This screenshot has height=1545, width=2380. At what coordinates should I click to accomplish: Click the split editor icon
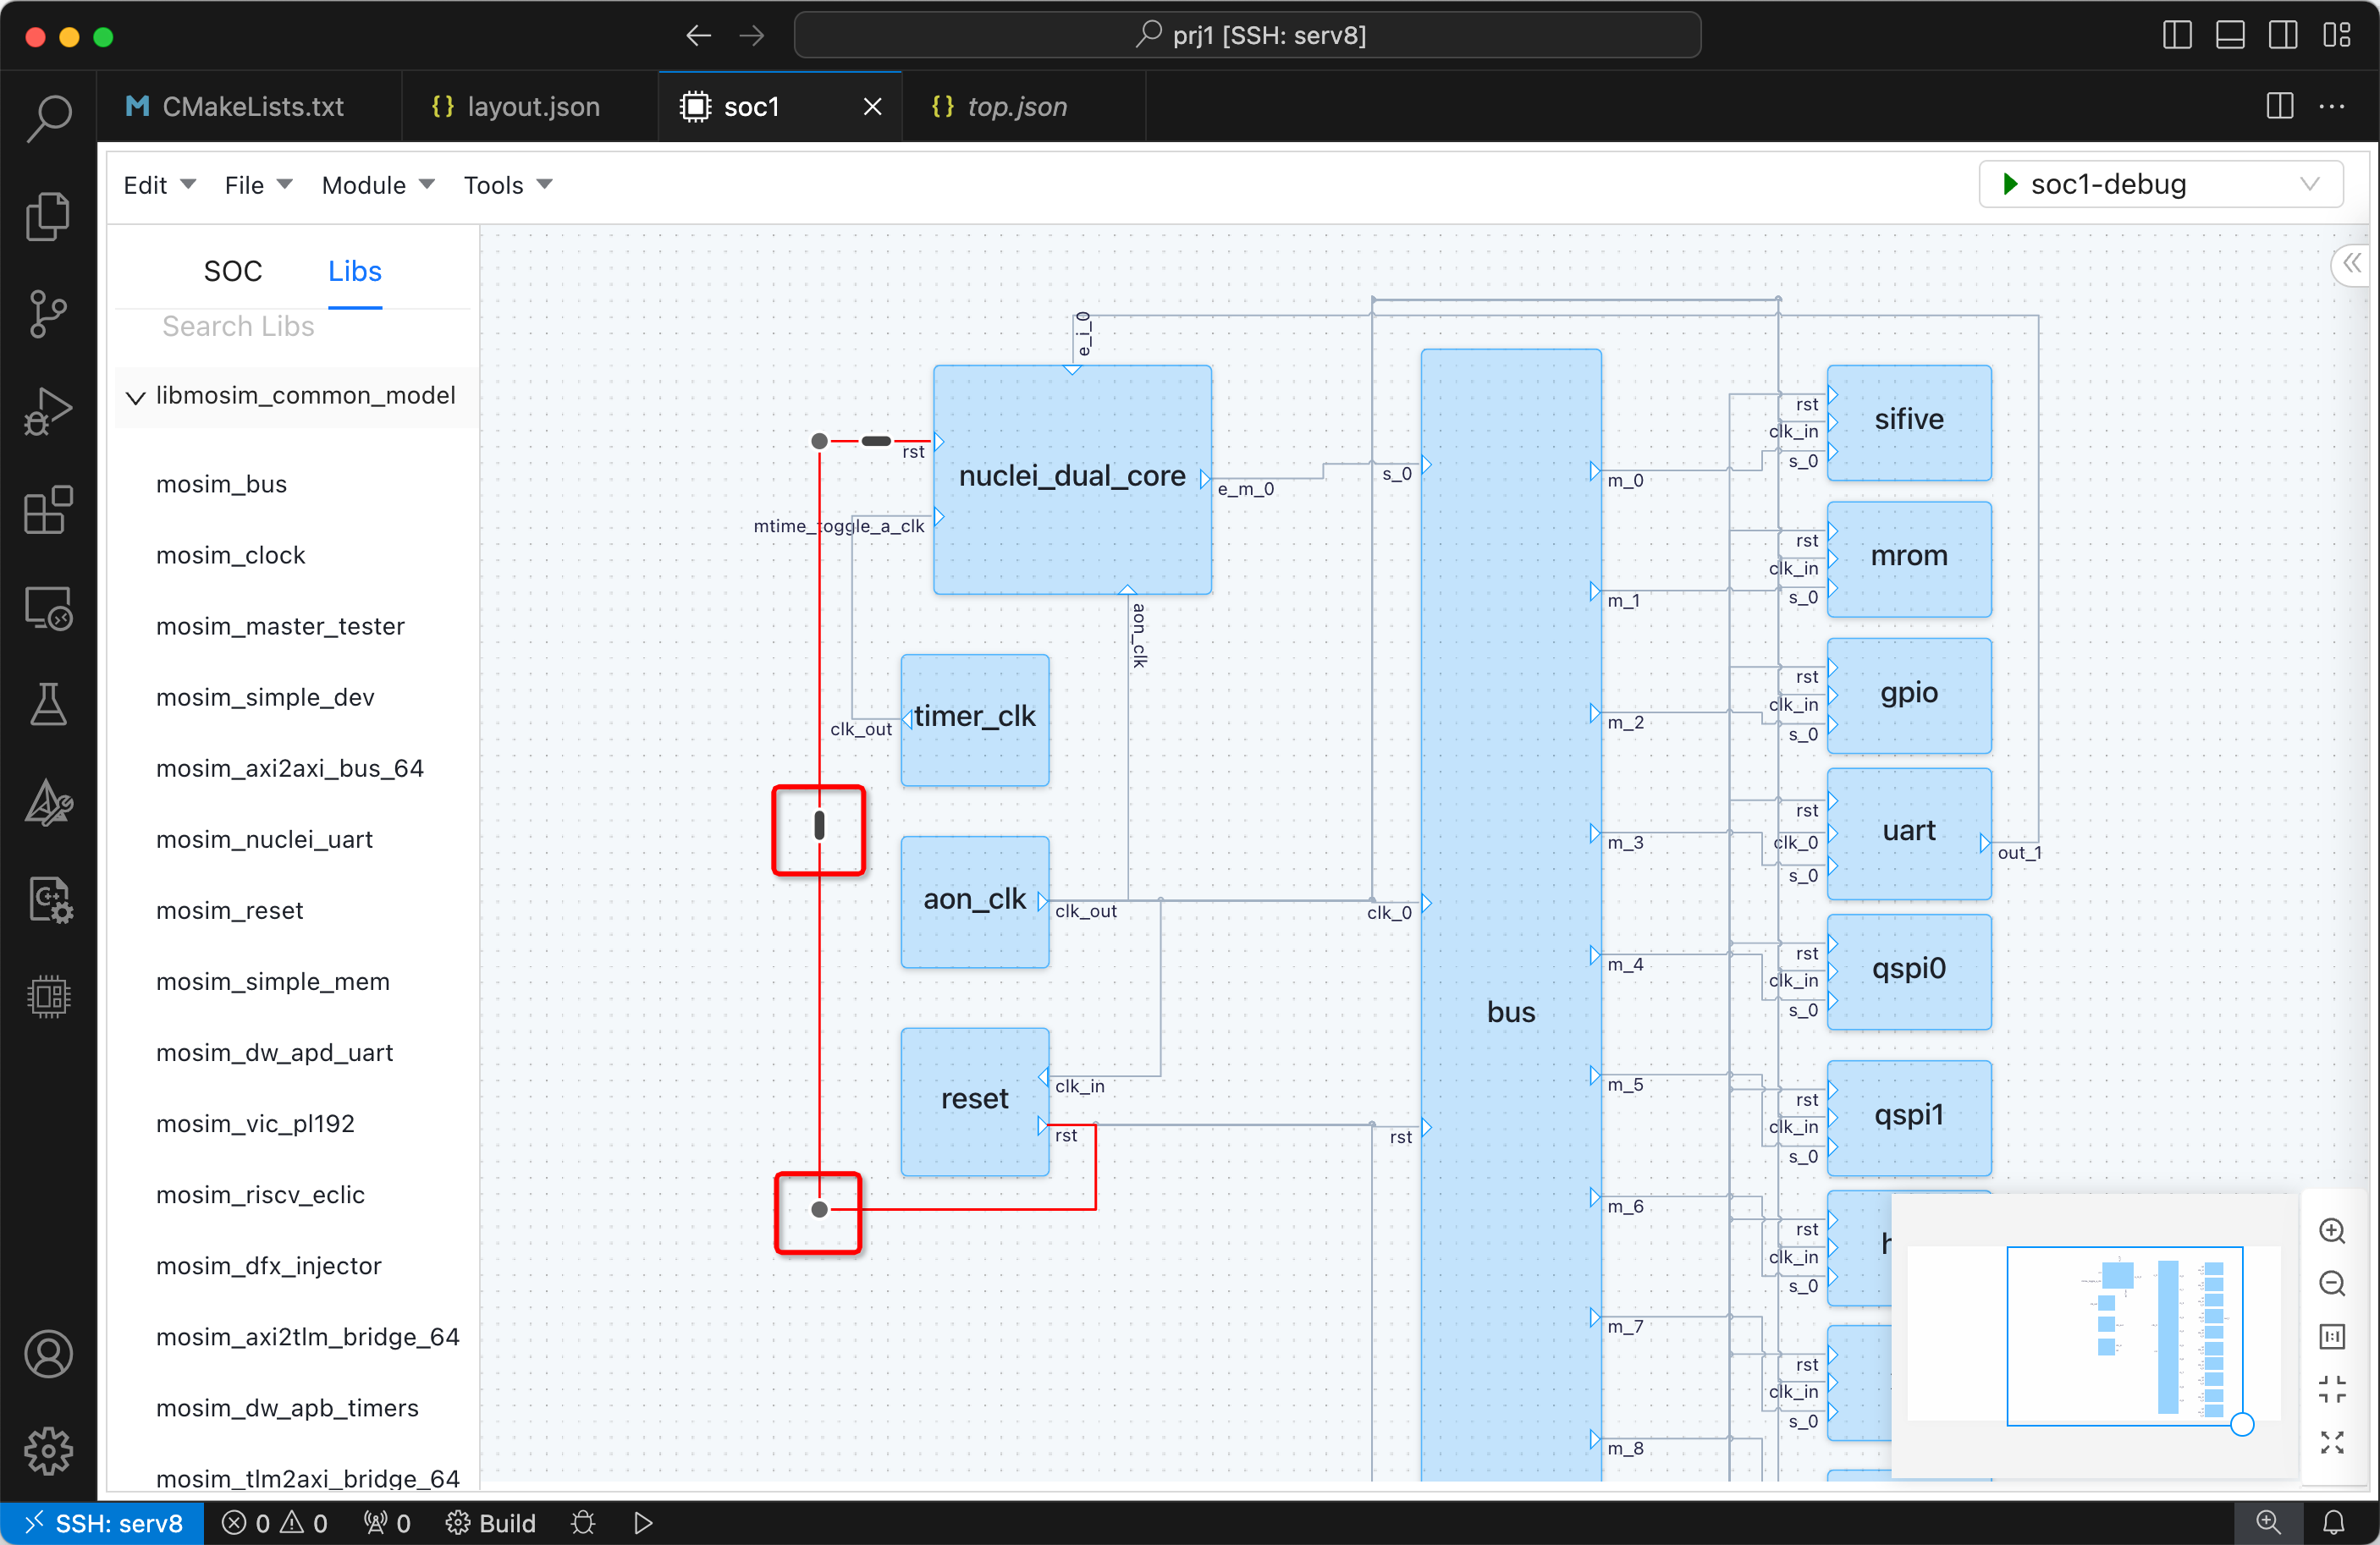pyautogui.click(x=2280, y=106)
